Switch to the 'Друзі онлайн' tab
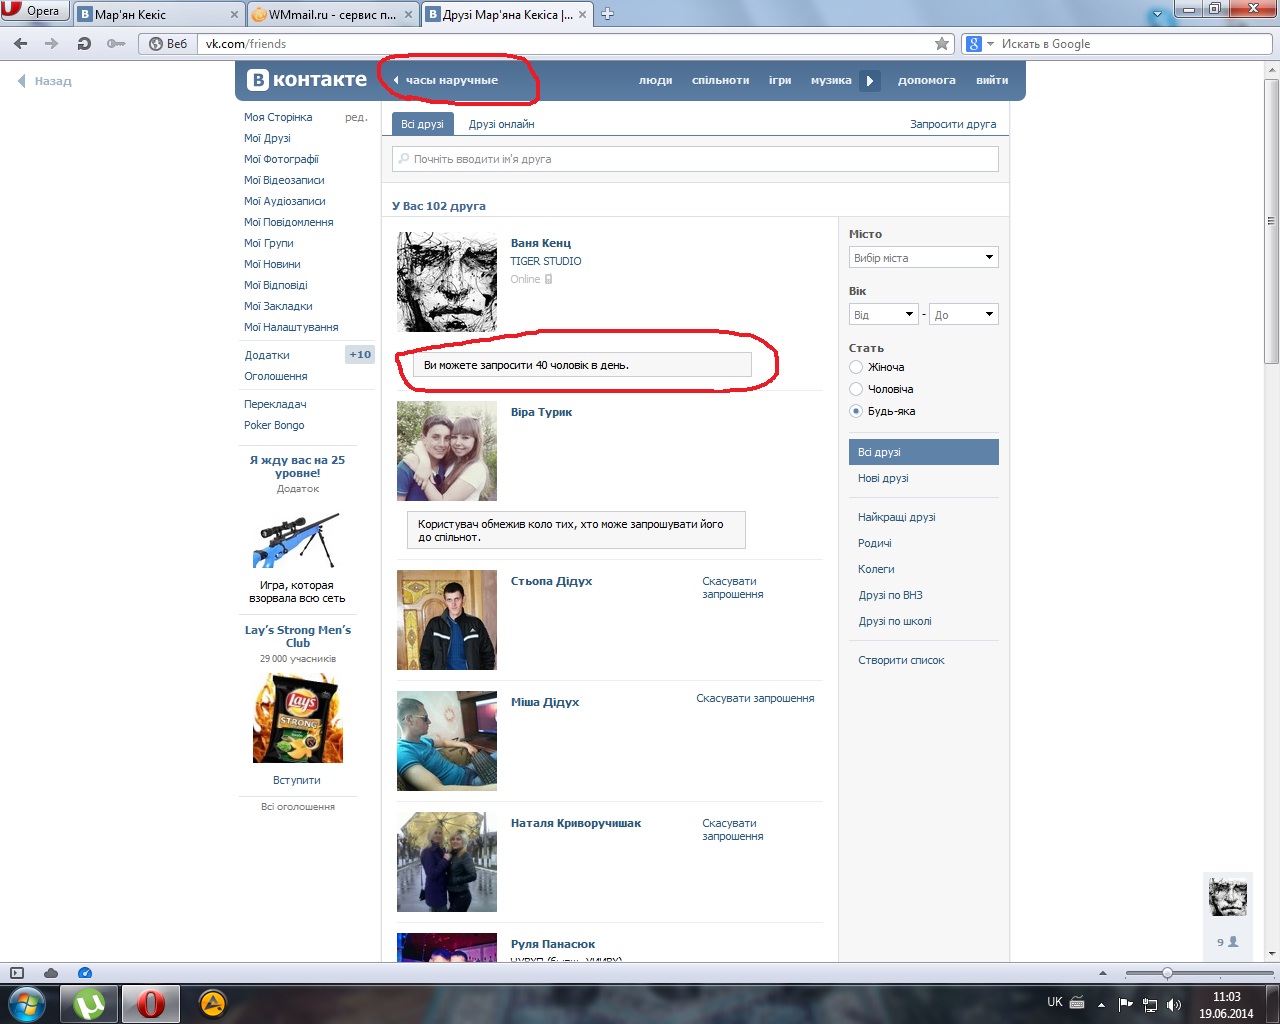 click(501, 124)
